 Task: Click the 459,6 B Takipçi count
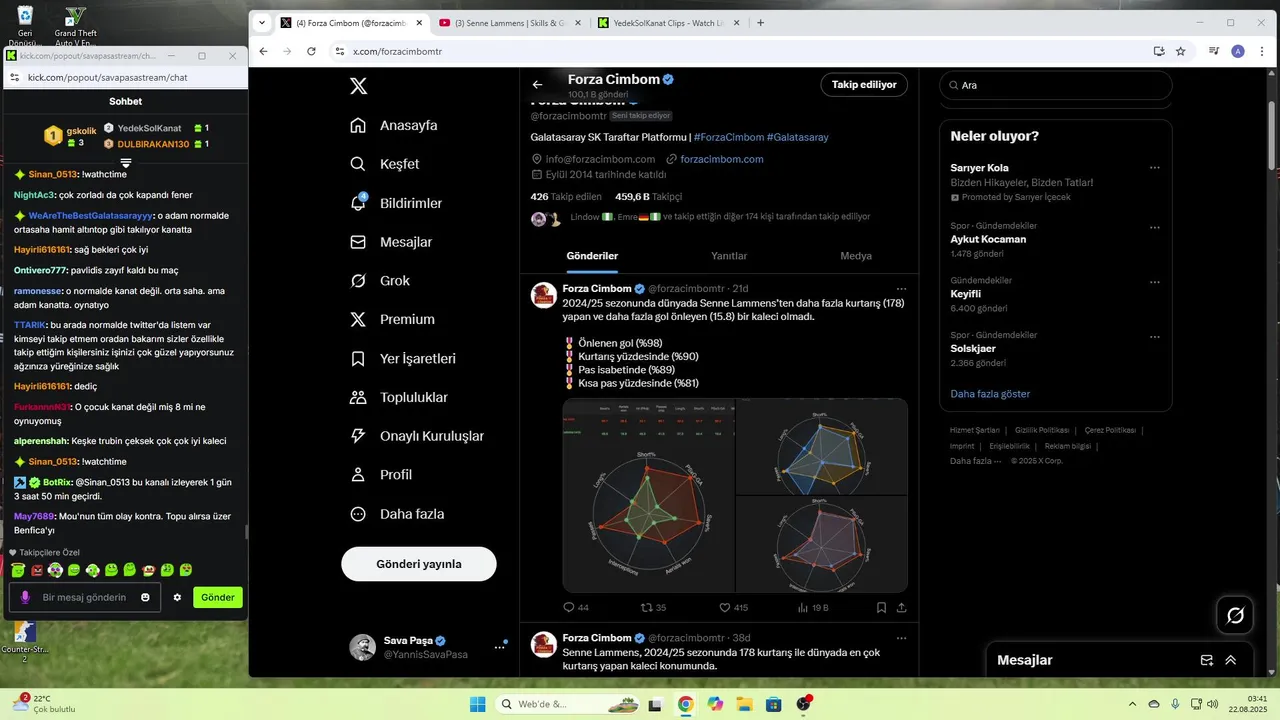click(x=648, y=197)
